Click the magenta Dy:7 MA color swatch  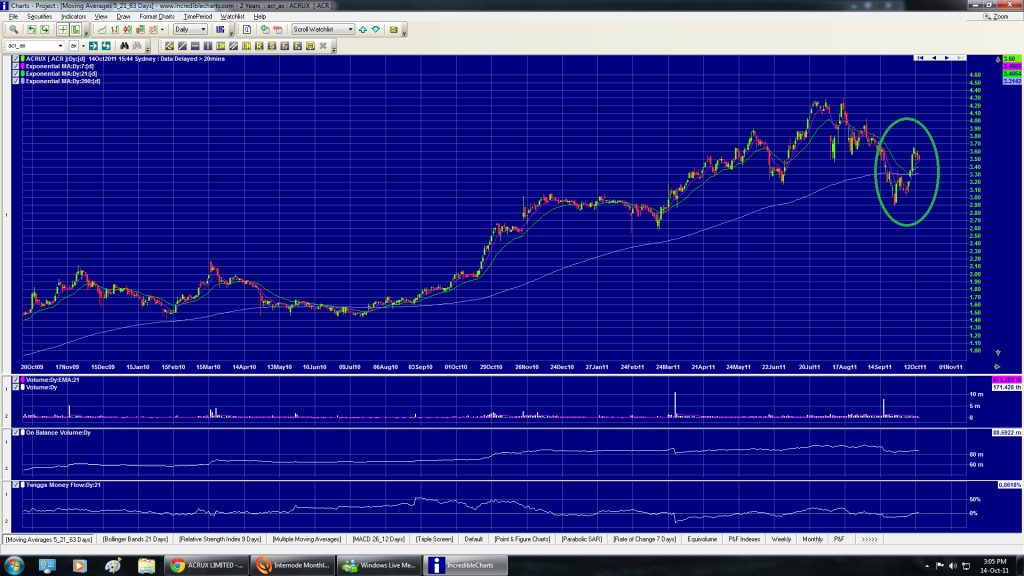(24, 66)
